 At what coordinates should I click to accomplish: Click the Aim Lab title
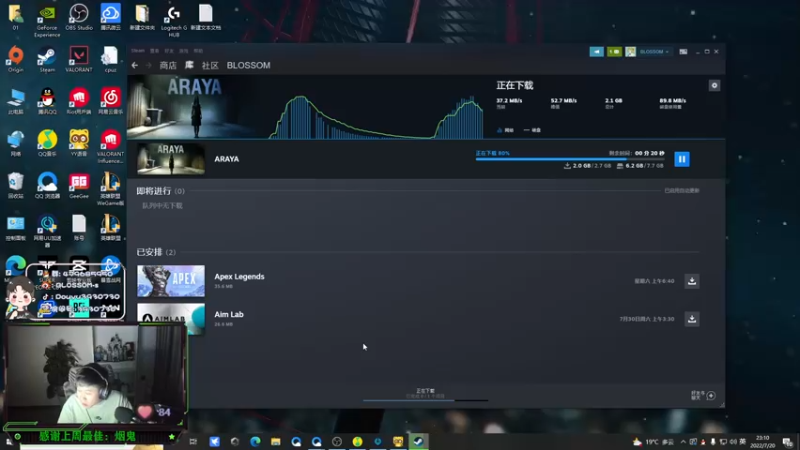coord(229,314)
